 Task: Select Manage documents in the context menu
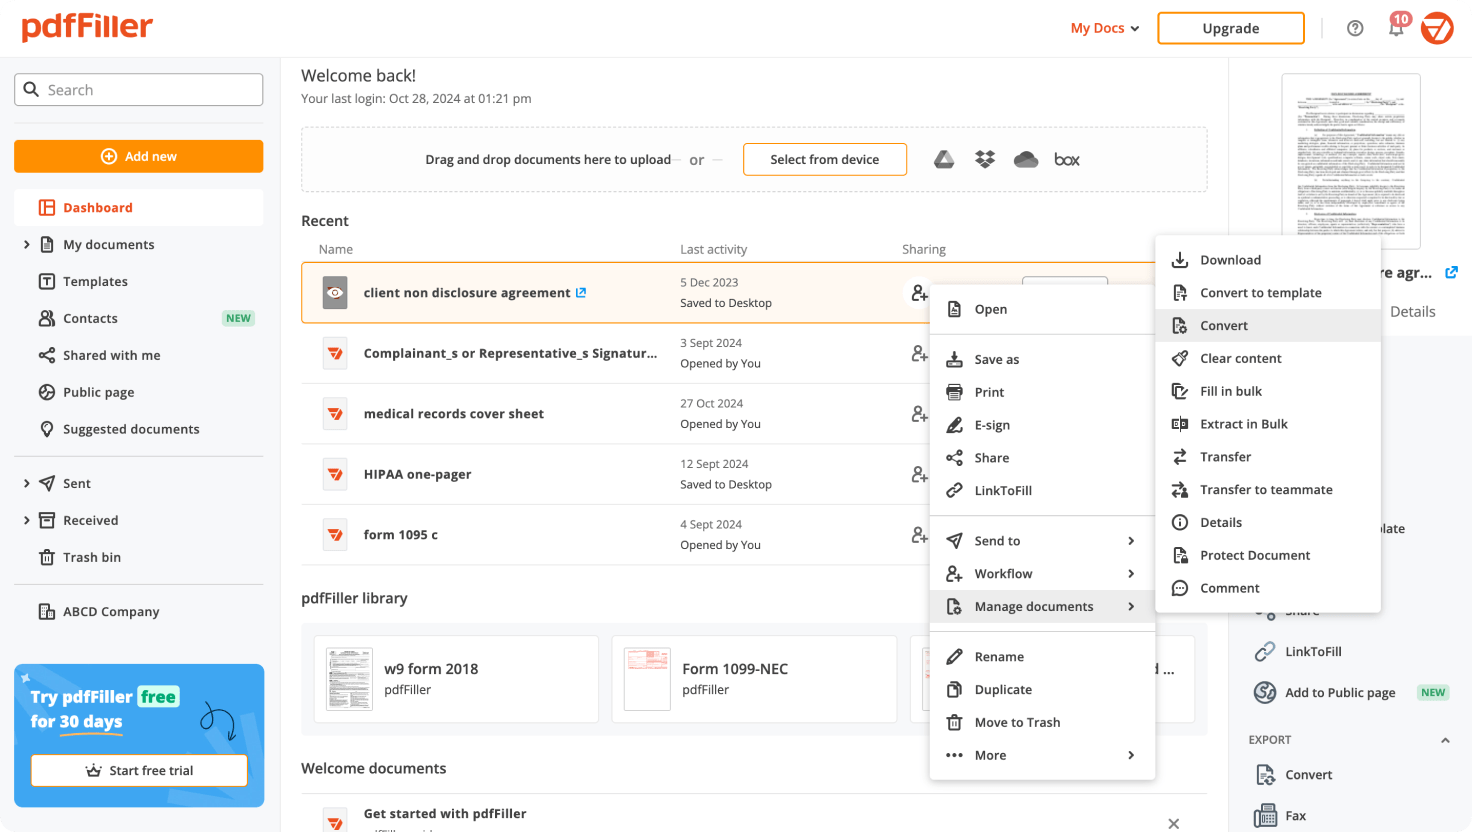click(x=1041, y=606)
